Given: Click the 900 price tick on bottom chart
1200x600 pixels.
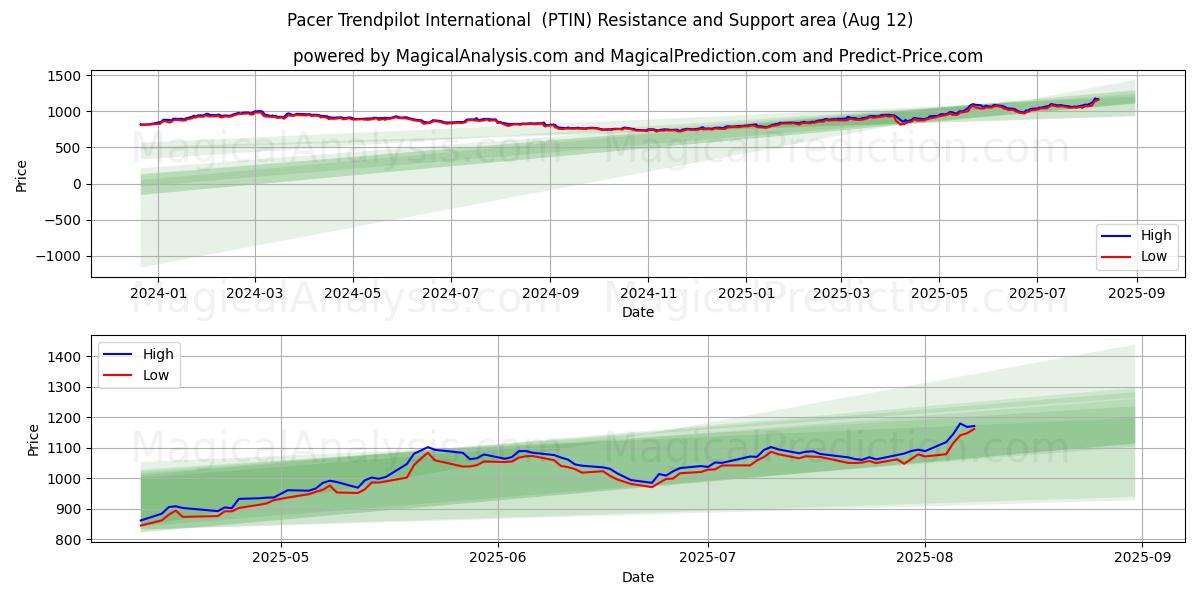Looking at the screenshot, I should (x=69, y=510).
